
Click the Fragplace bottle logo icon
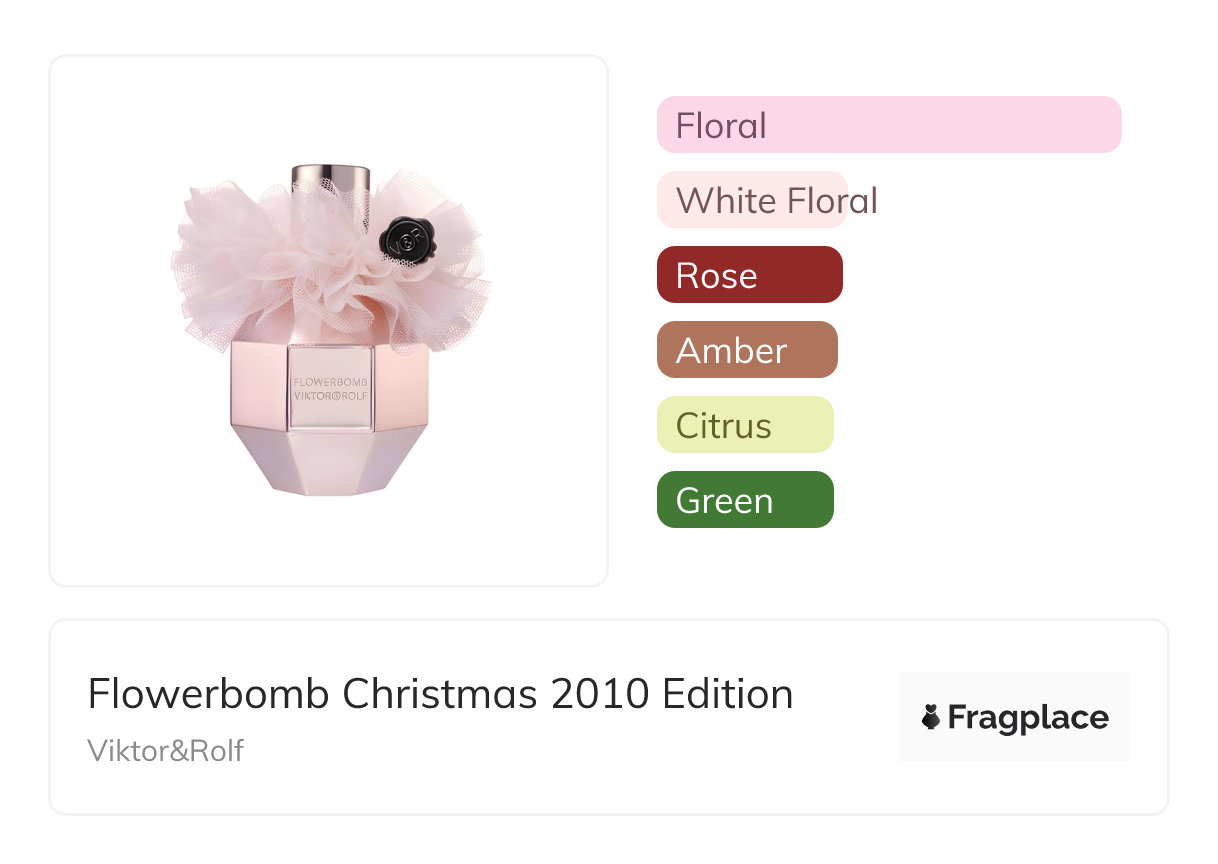[x=931, y=717]
